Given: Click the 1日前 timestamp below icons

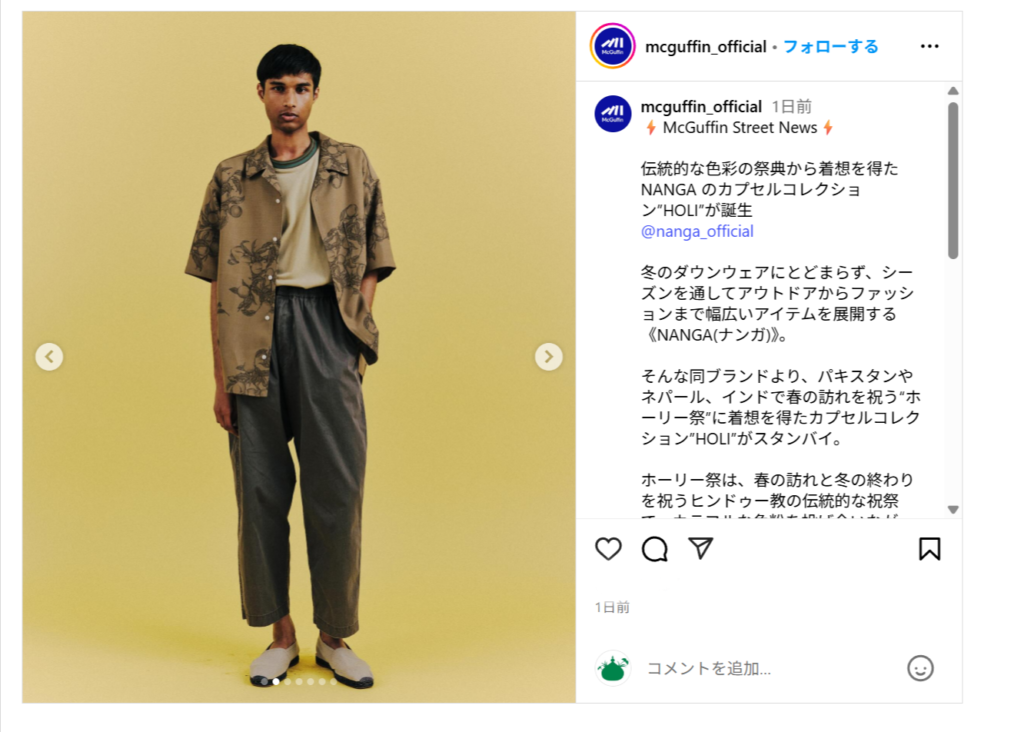Looking at the screenshot, I should (612, 607).
